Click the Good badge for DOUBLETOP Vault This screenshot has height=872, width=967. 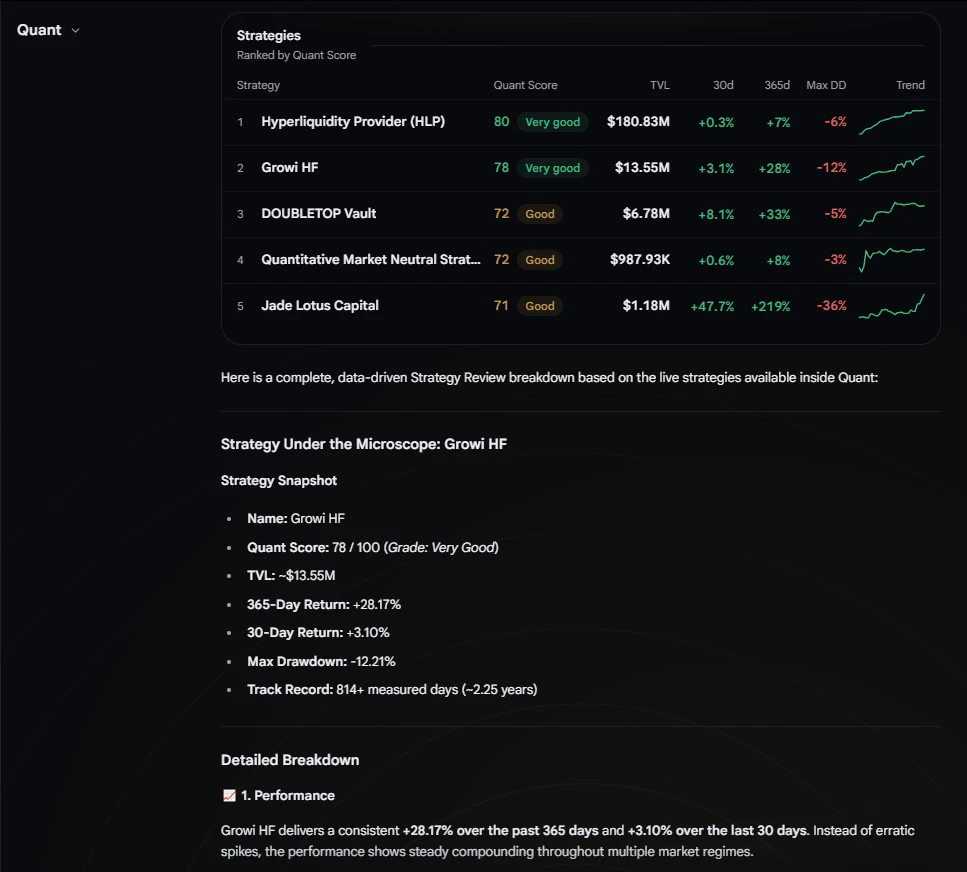coord(540,214)
